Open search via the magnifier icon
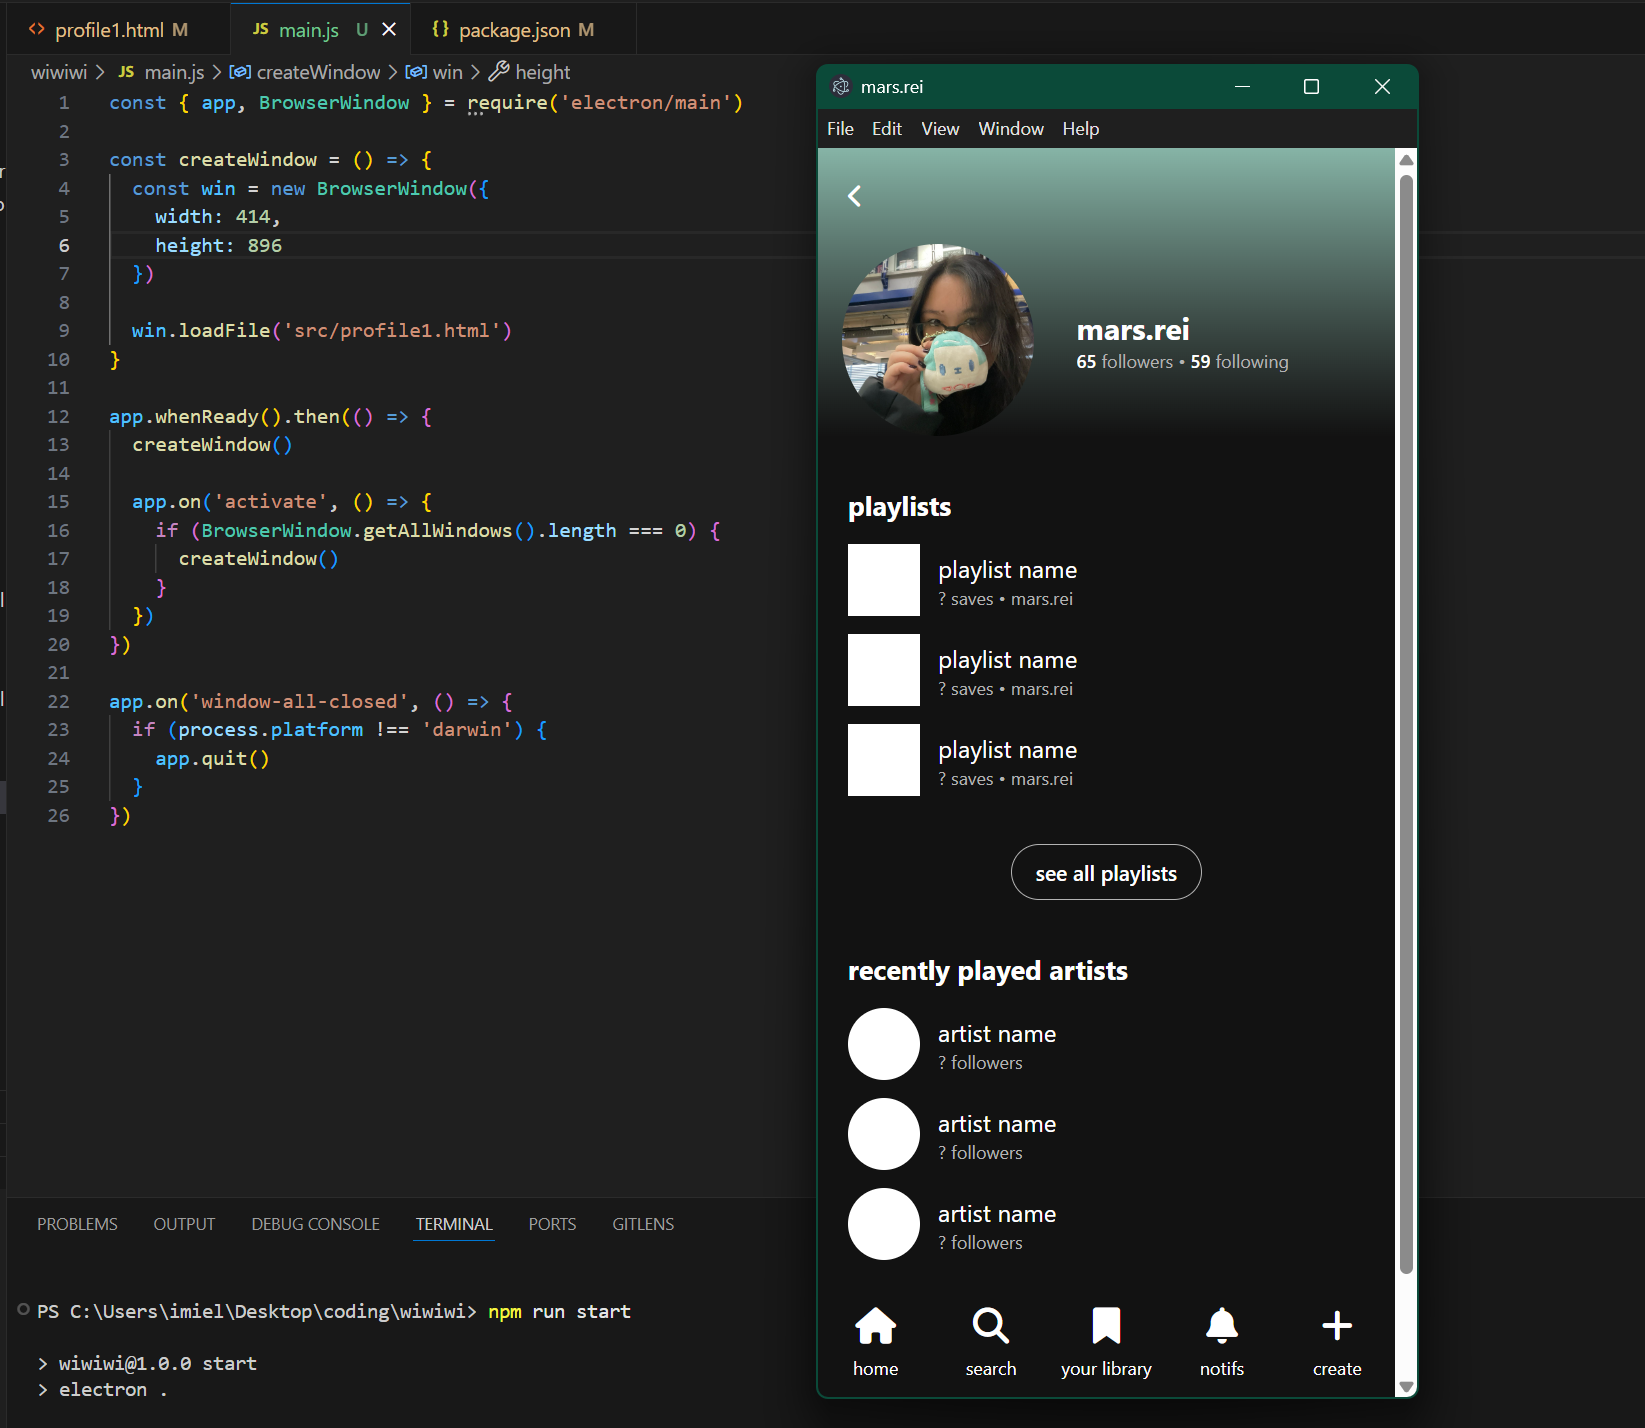This screenshot has width=1645, height=1428. click(990, 1327)
